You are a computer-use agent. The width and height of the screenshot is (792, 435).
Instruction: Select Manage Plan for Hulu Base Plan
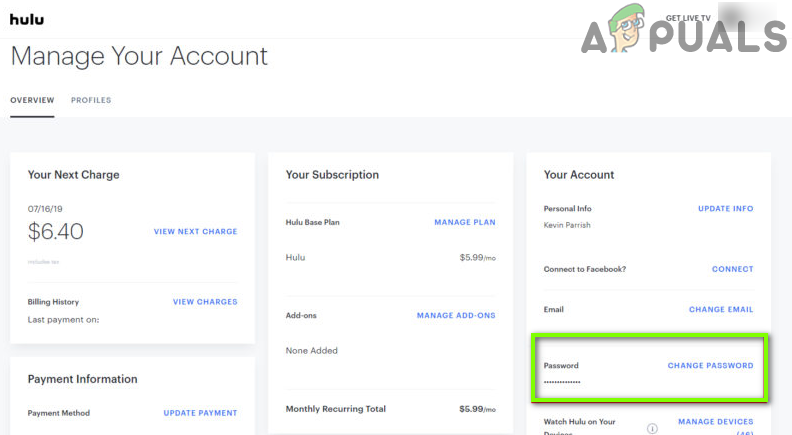464,222
